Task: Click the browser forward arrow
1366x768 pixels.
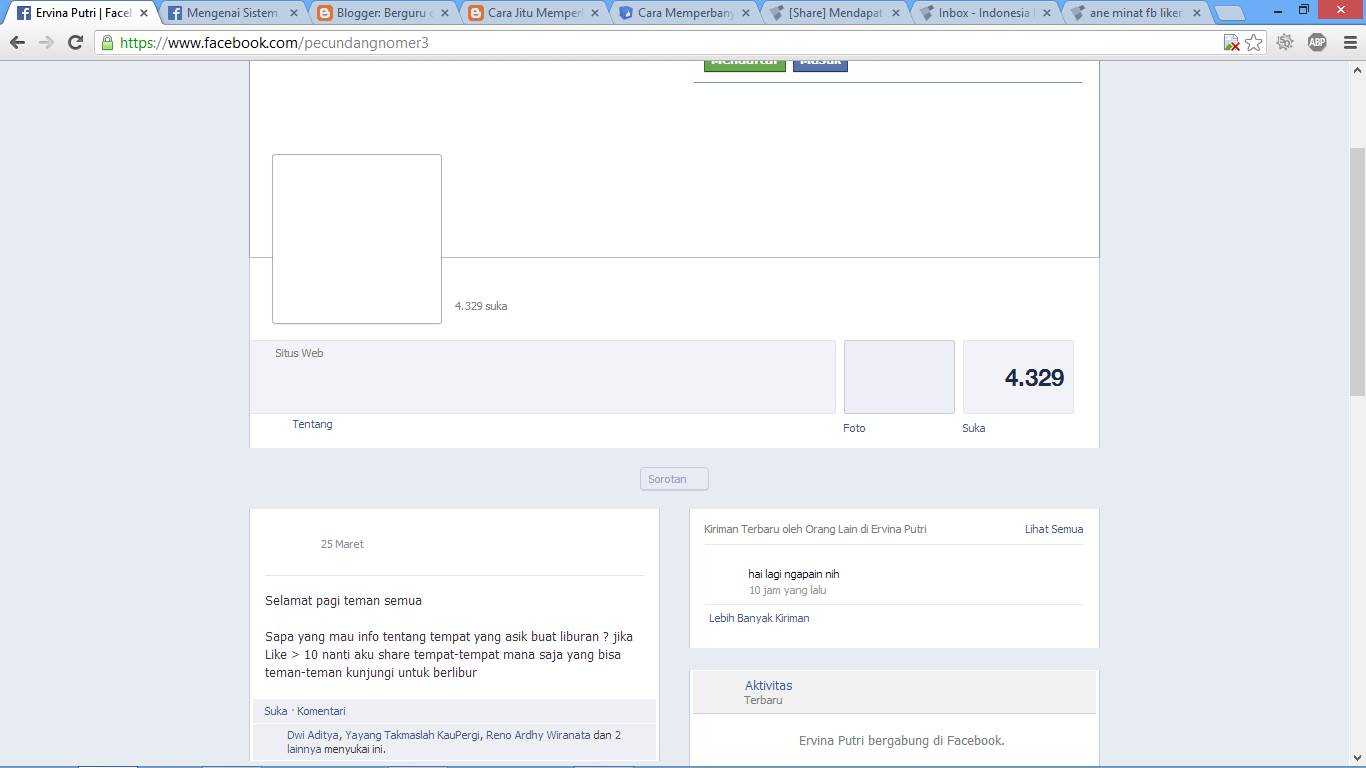Action: tap(46, 43)
